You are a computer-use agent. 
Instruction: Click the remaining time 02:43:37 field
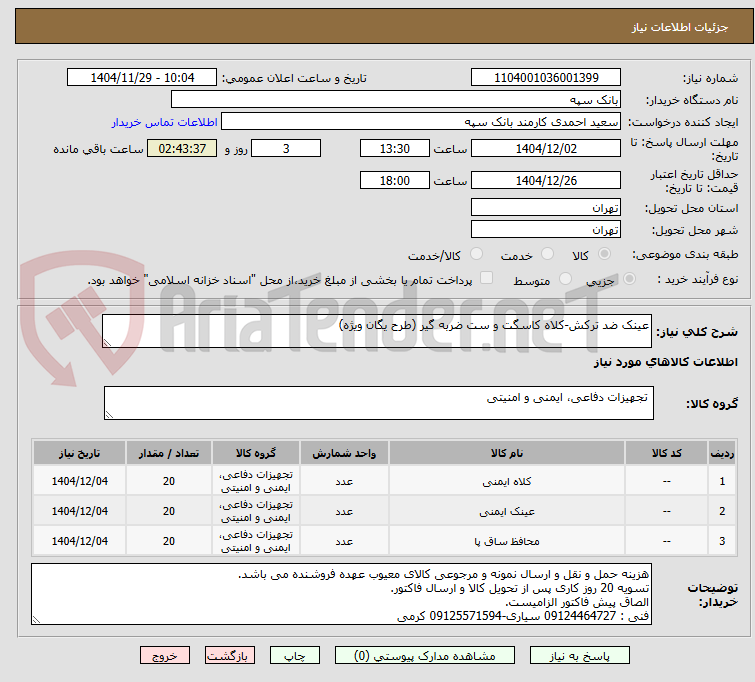coord(182,148)
